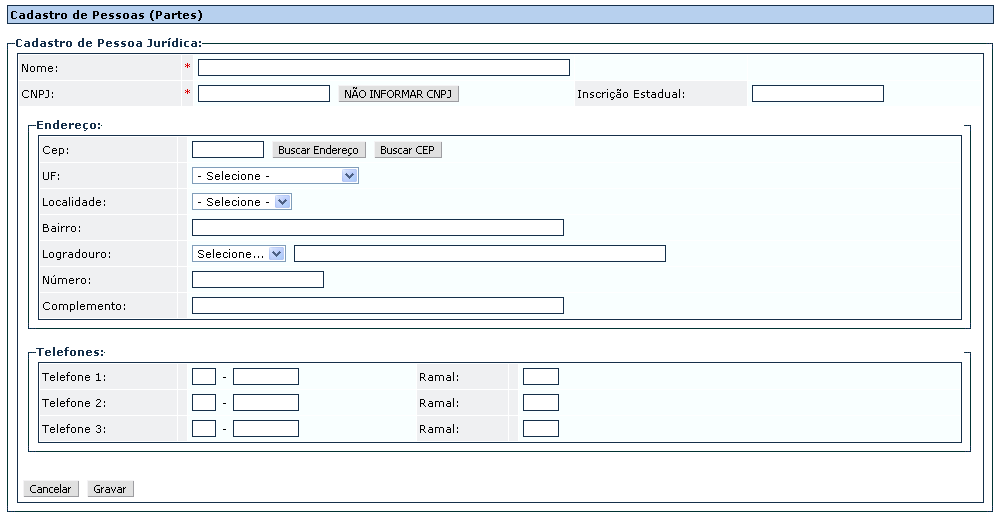
Task: Click the 'Telefone 1:' label
Action: [74, 377]
